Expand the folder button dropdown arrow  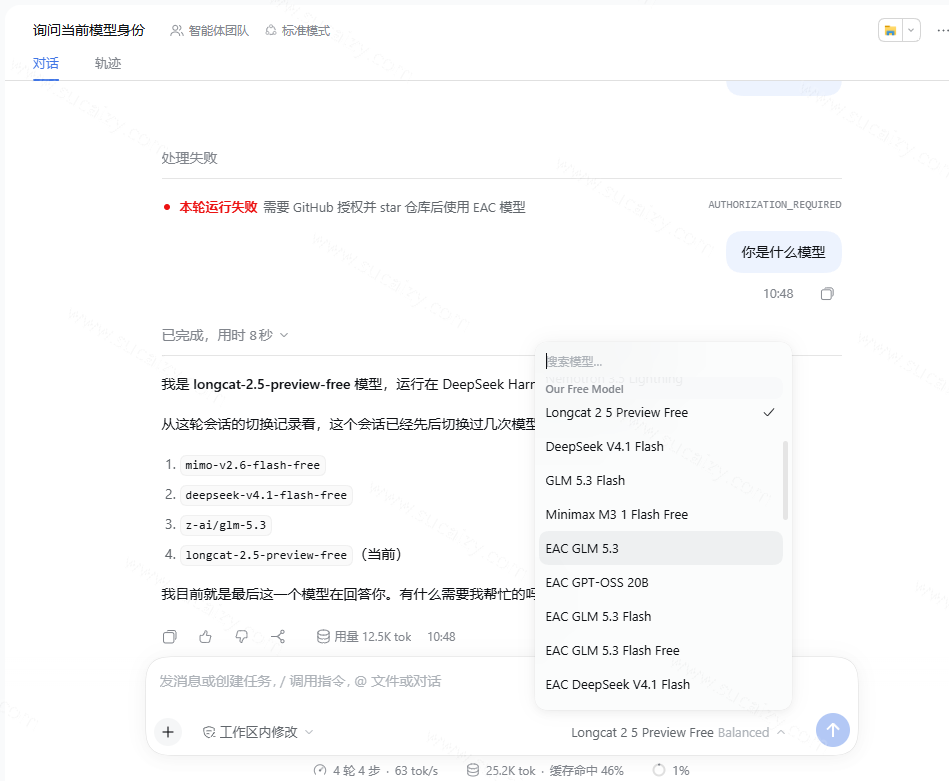[x=911, y=30]
